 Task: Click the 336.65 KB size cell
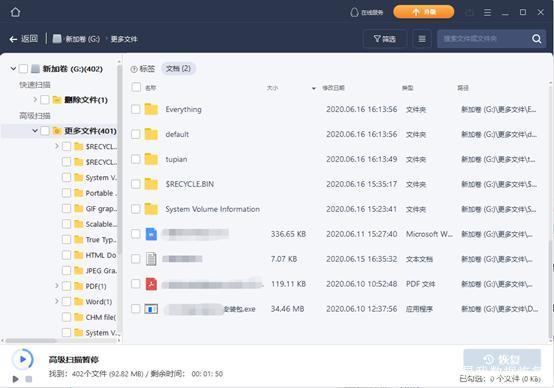288,234
